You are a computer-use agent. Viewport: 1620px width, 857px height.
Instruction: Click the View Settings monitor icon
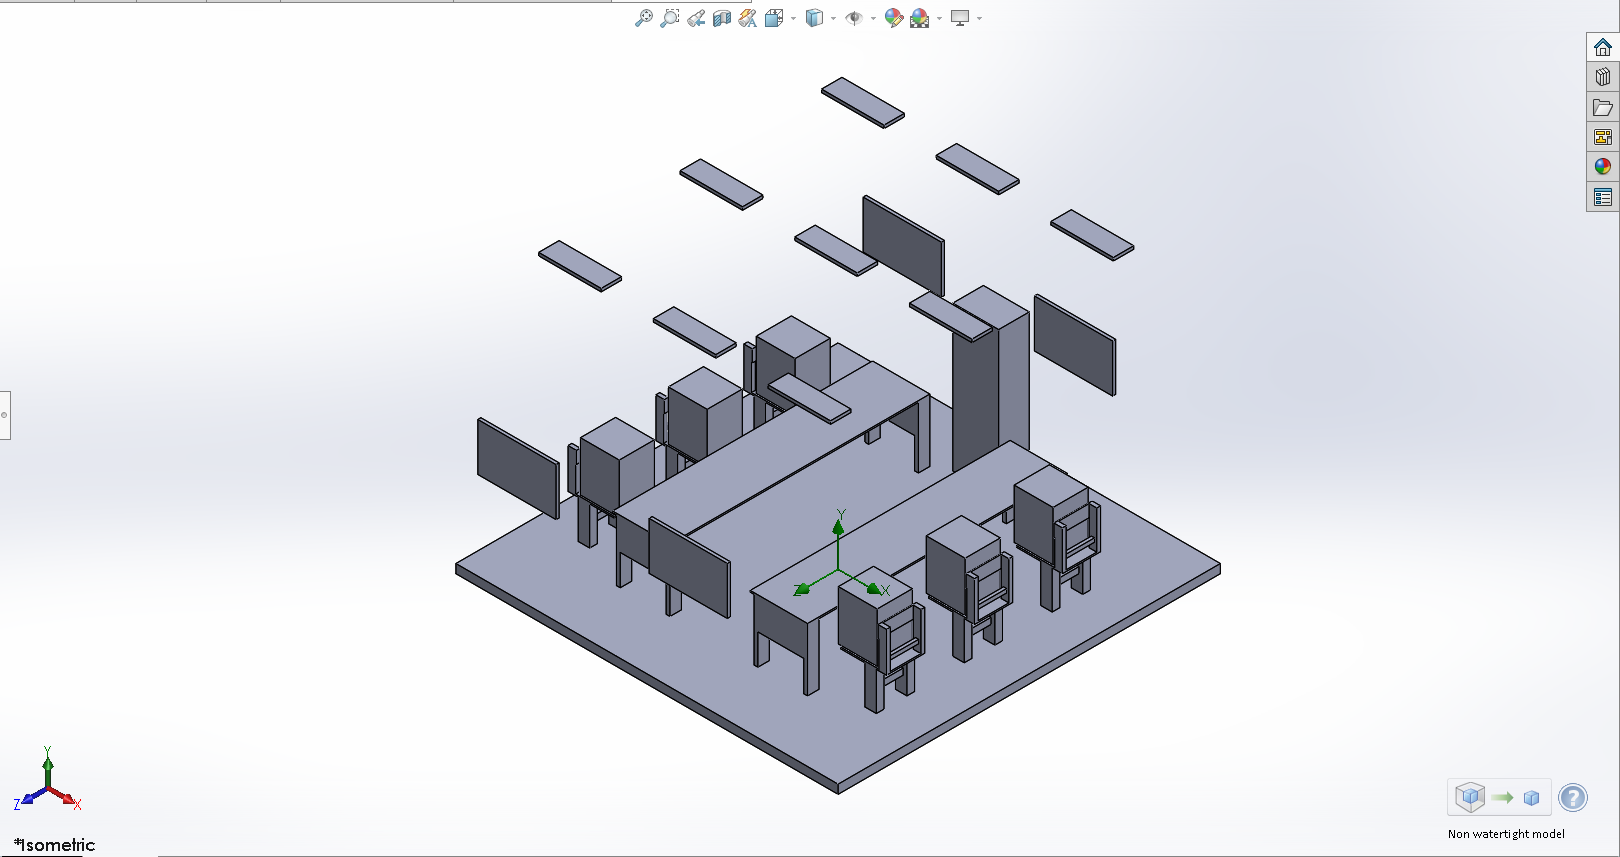(x=960, y=18)
